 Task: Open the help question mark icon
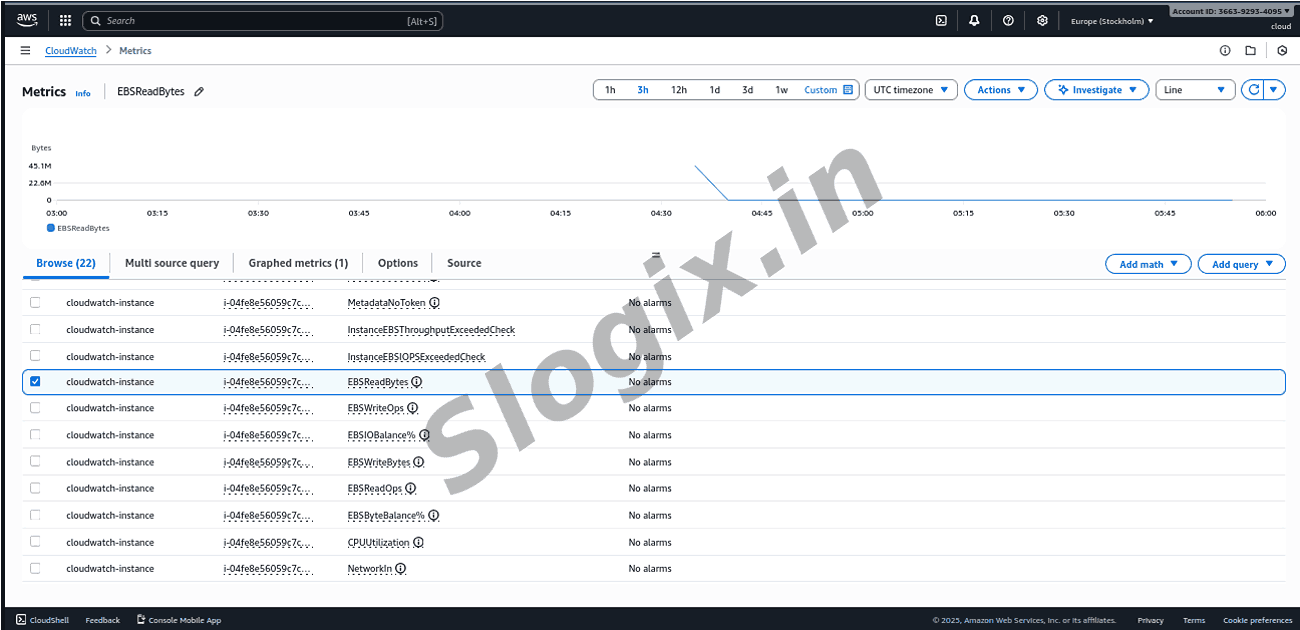pos(1008,20)
